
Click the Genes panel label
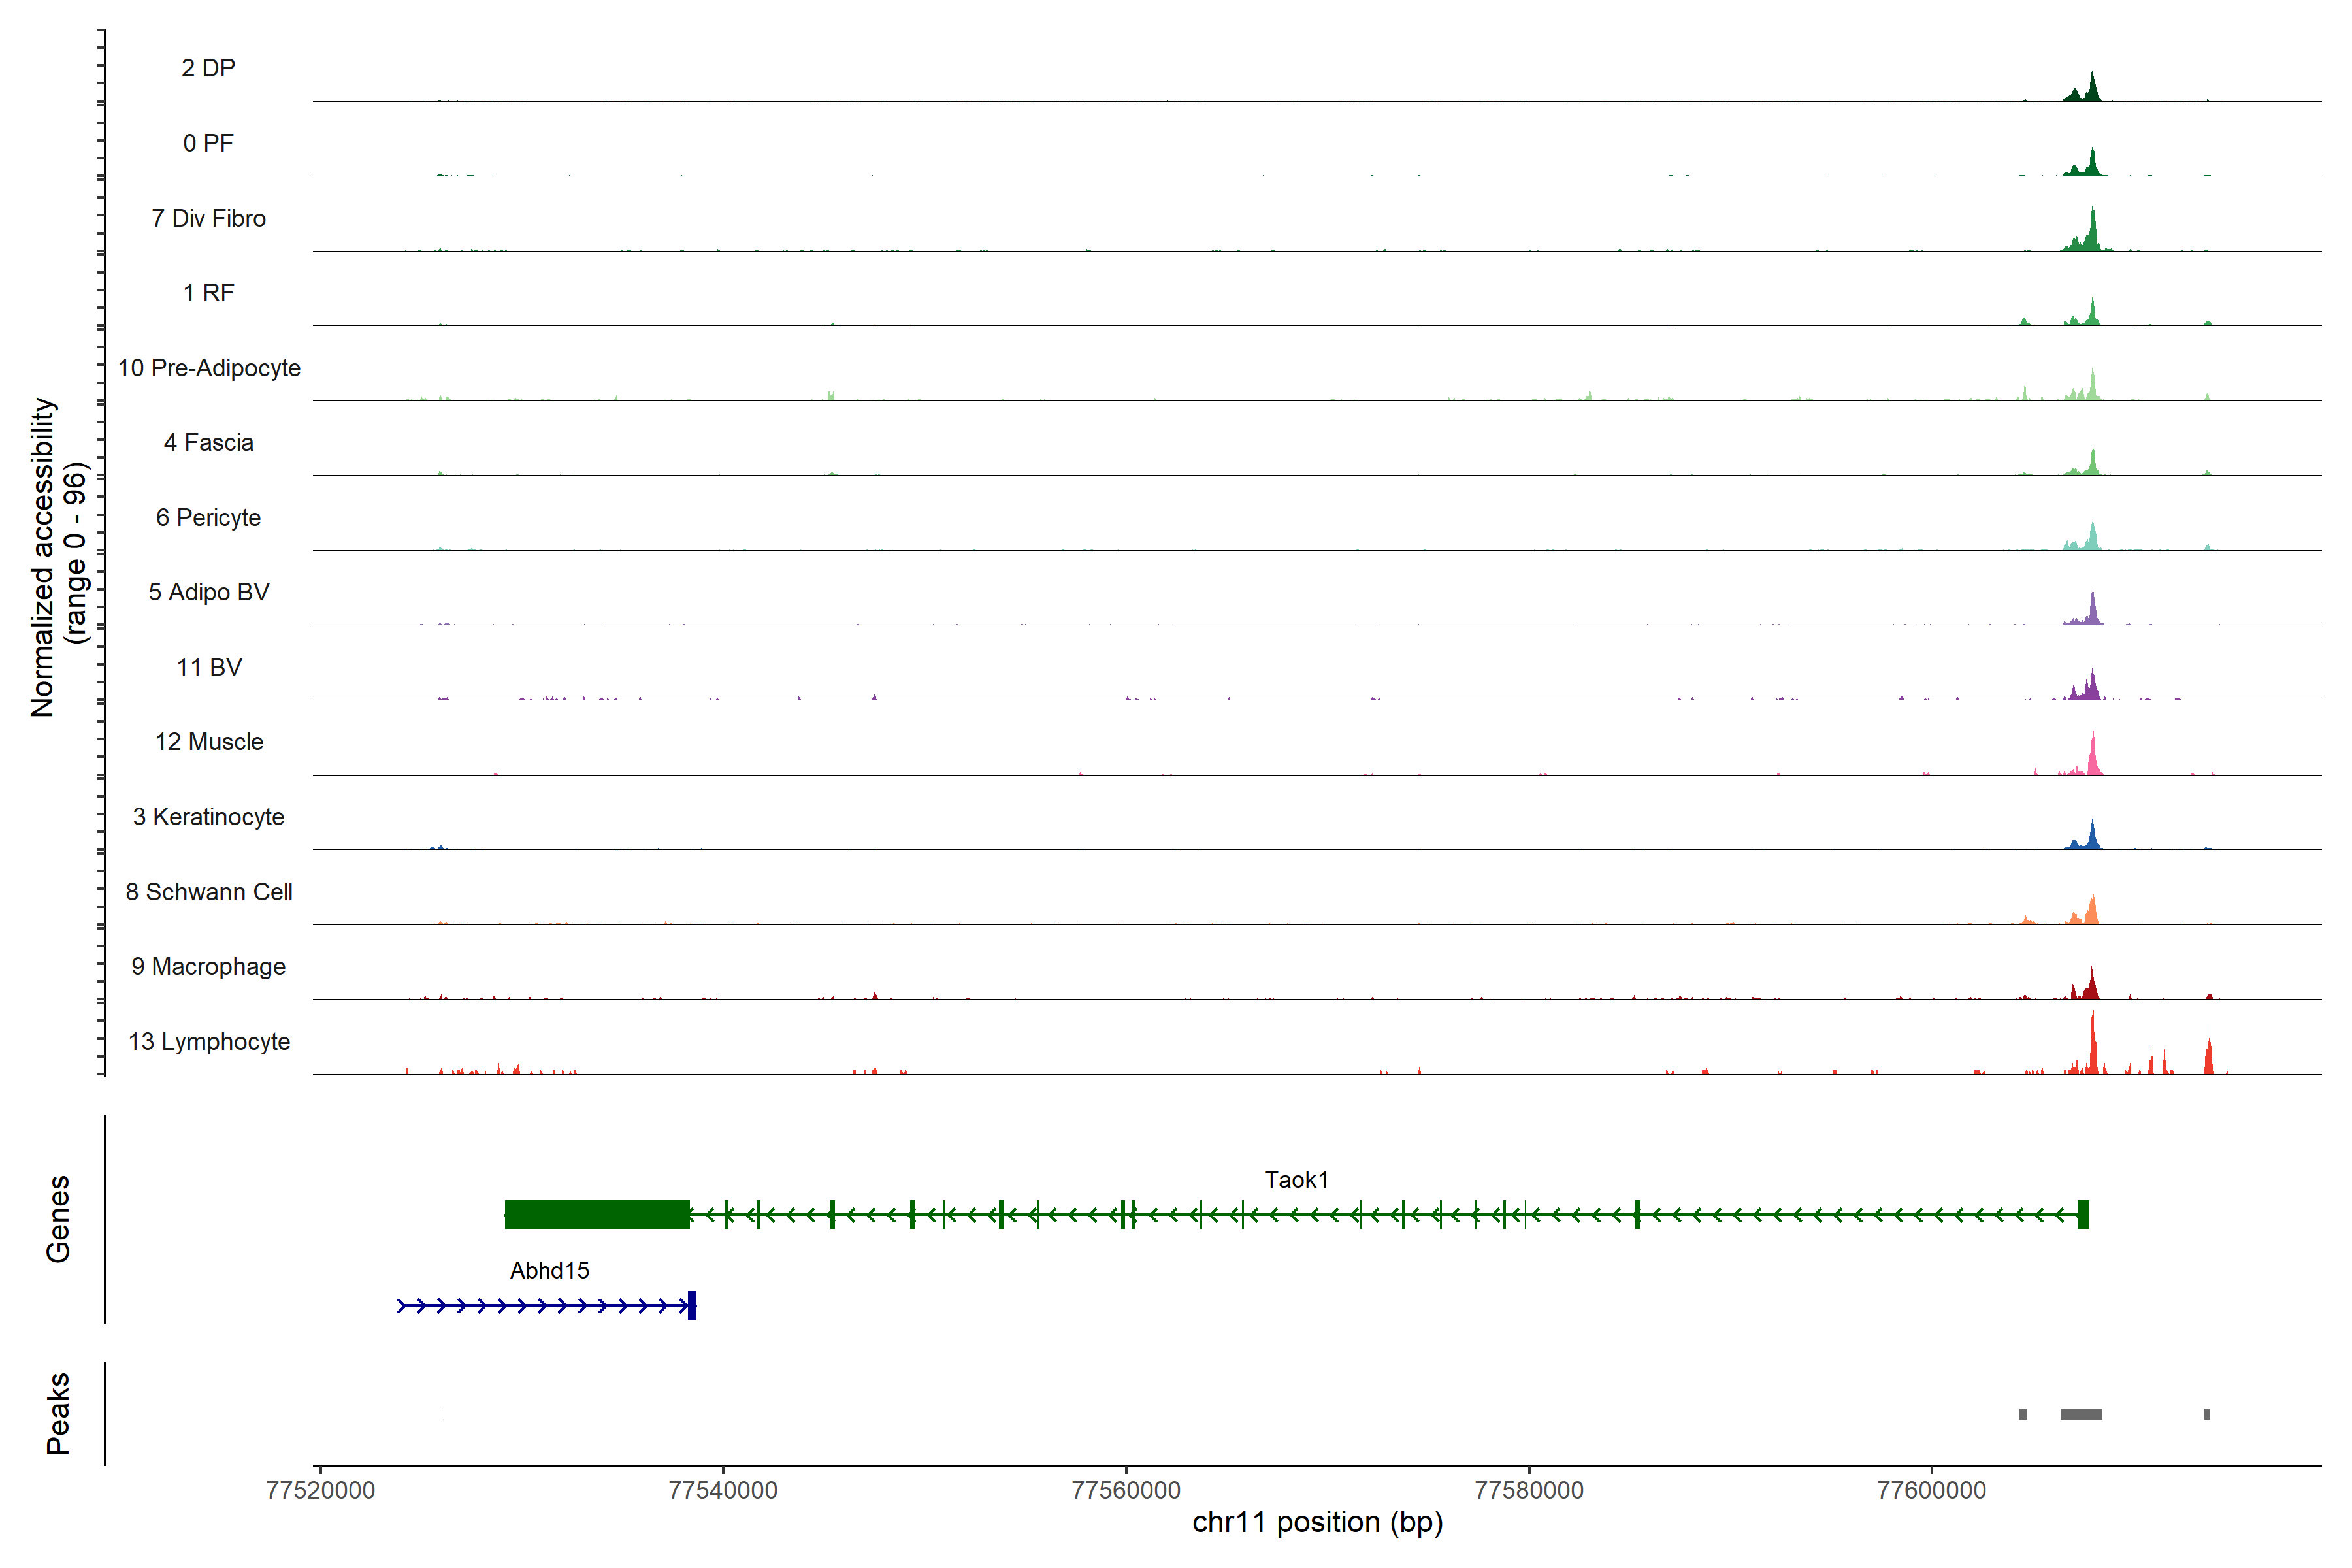[x=58, y=1219]
